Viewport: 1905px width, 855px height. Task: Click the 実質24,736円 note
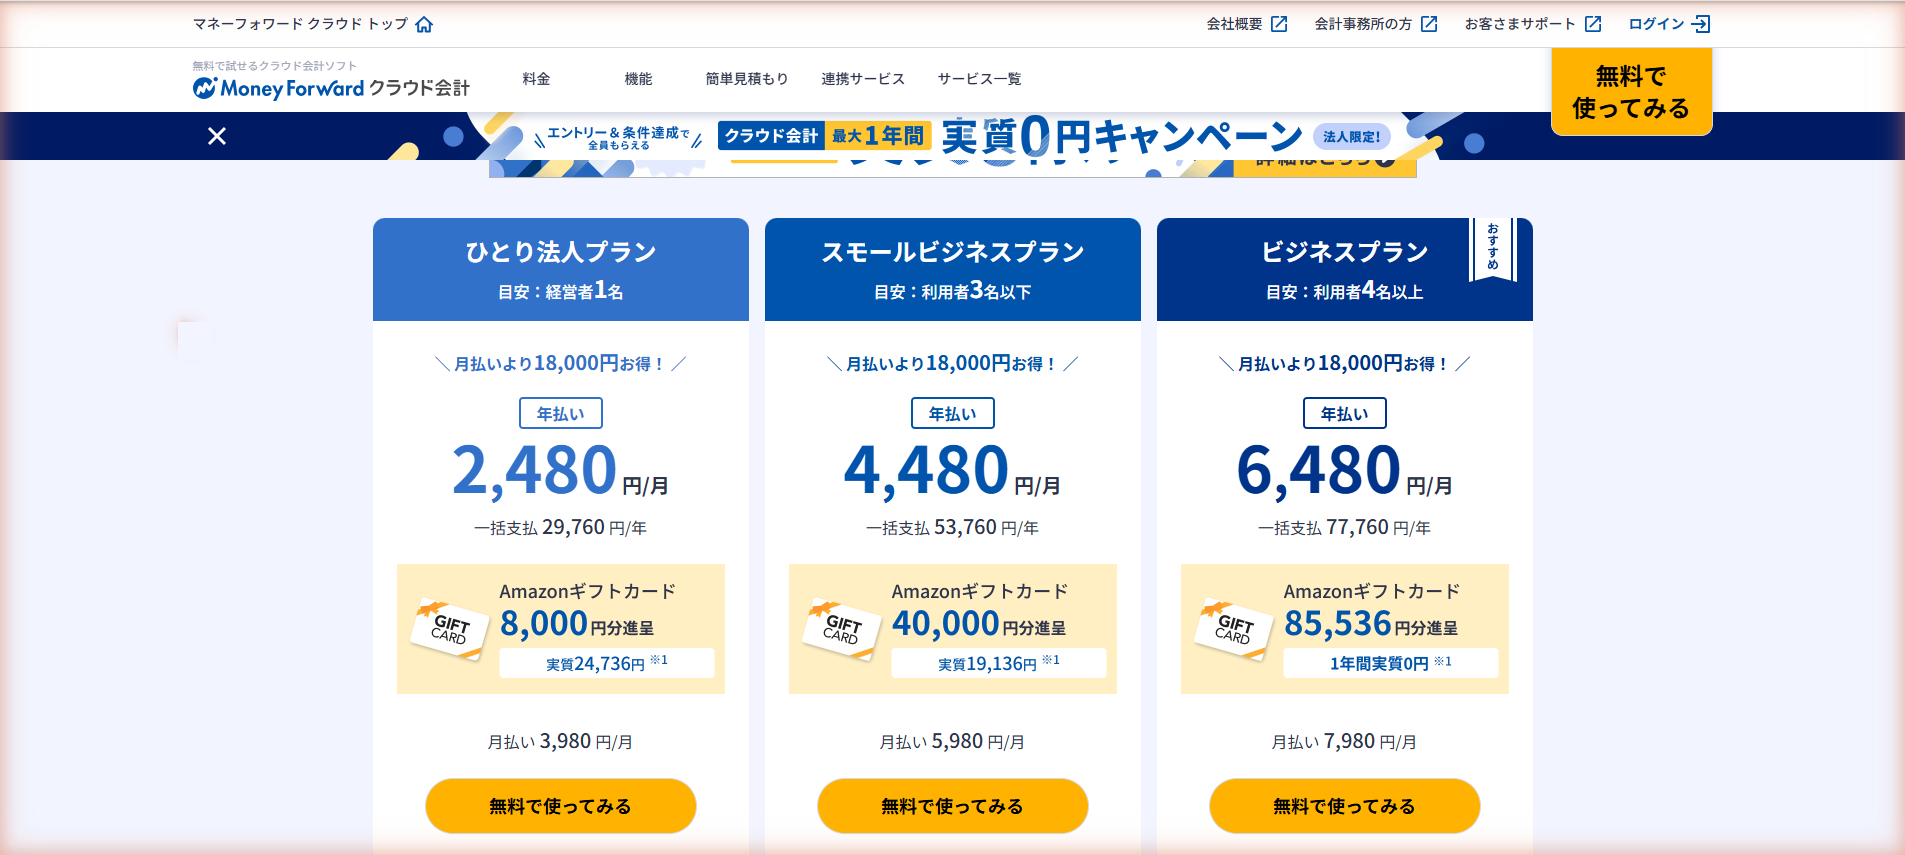point(606,663)
